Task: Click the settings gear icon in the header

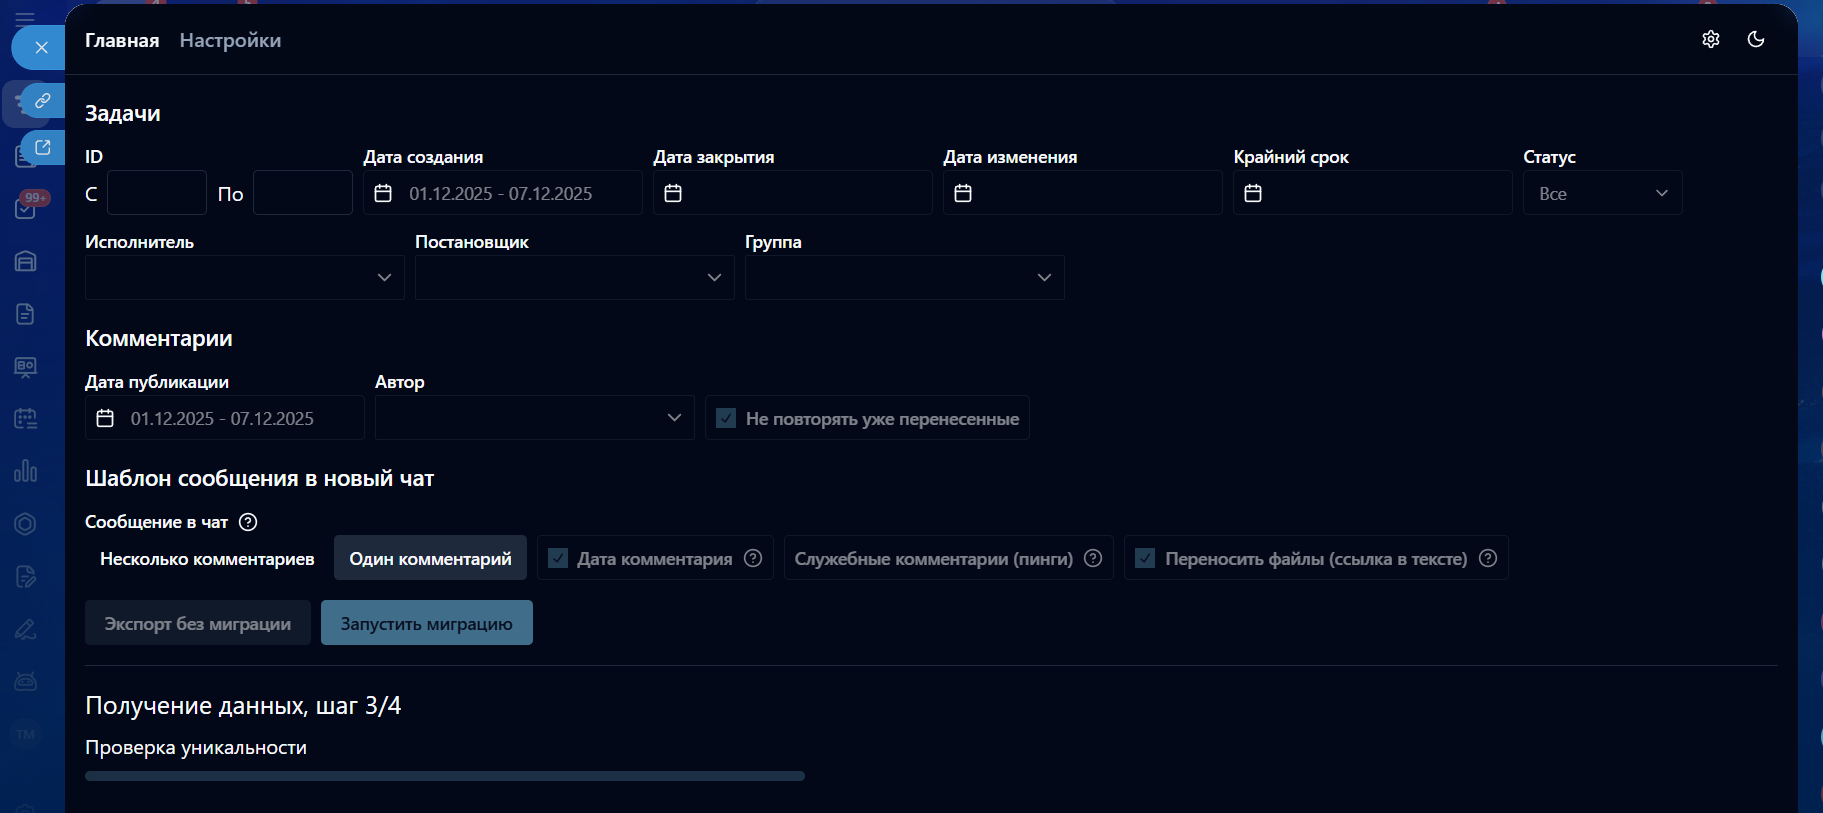Action: 1710,39
